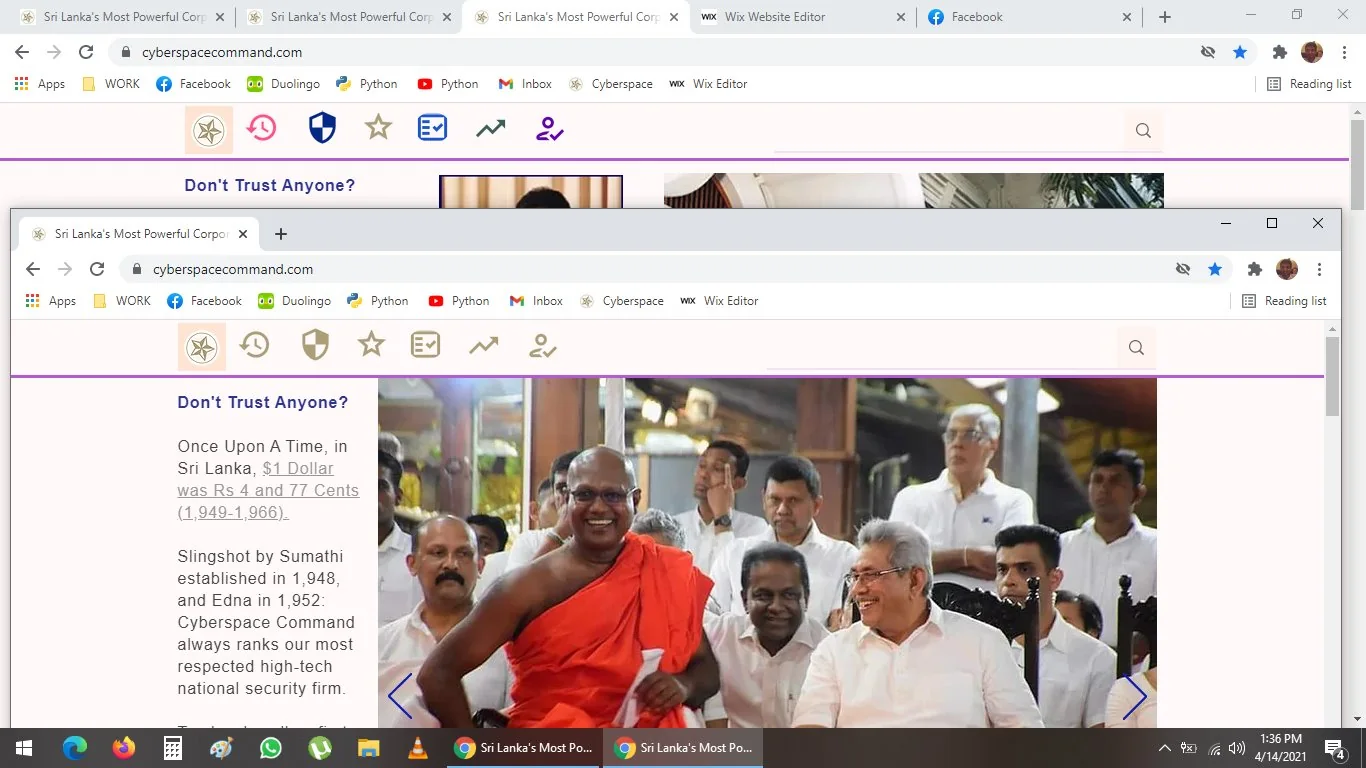Click the trending arrow icon in back window
The image size is (1366, 768).
(491, 129)
